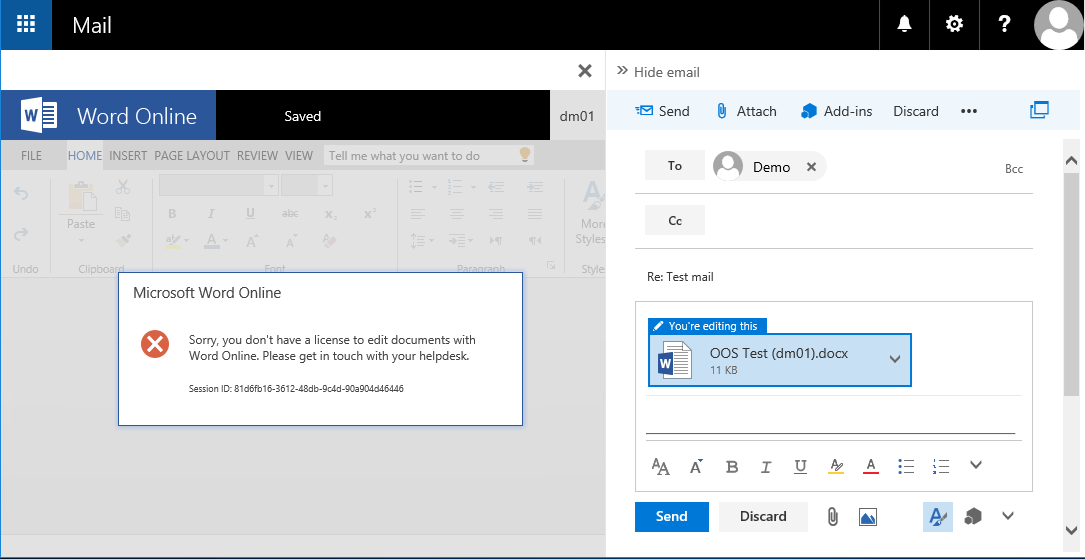Click the Tell me what you want box
Image resolution: width=1085 pixels, height=559 pixels.
[x=429, y=156]
